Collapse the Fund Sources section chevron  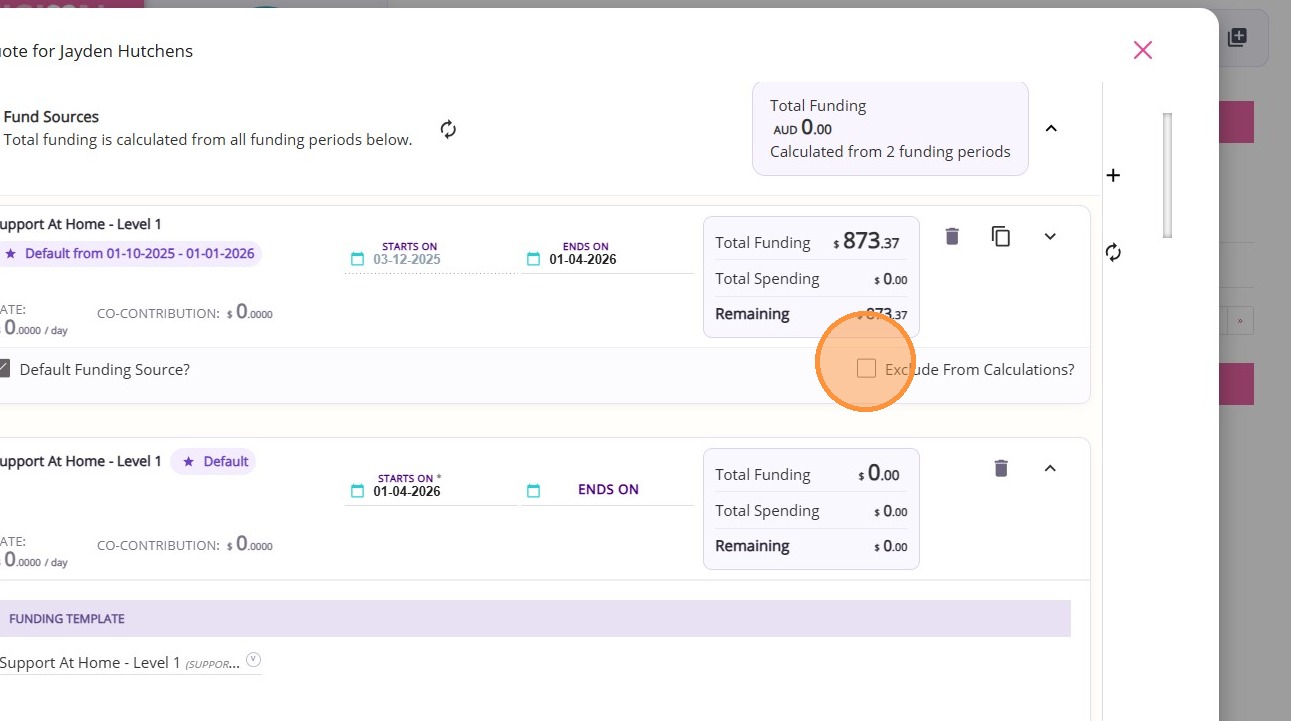coord(1051,128)
